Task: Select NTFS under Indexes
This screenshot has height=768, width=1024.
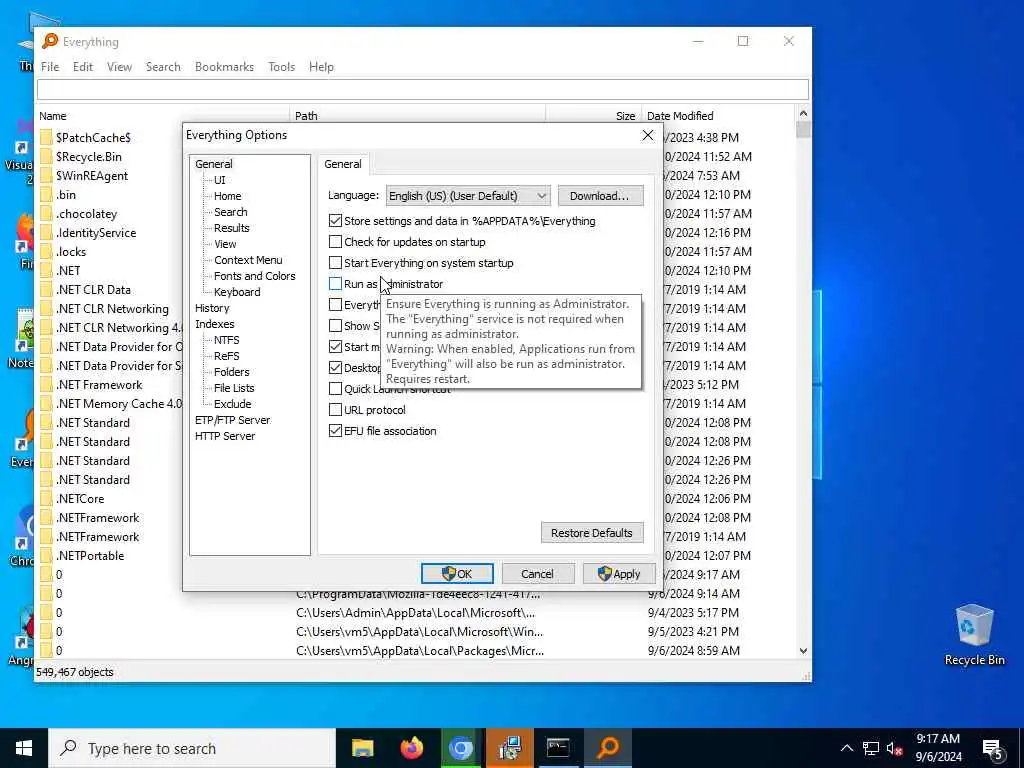Action: point(227,340)
